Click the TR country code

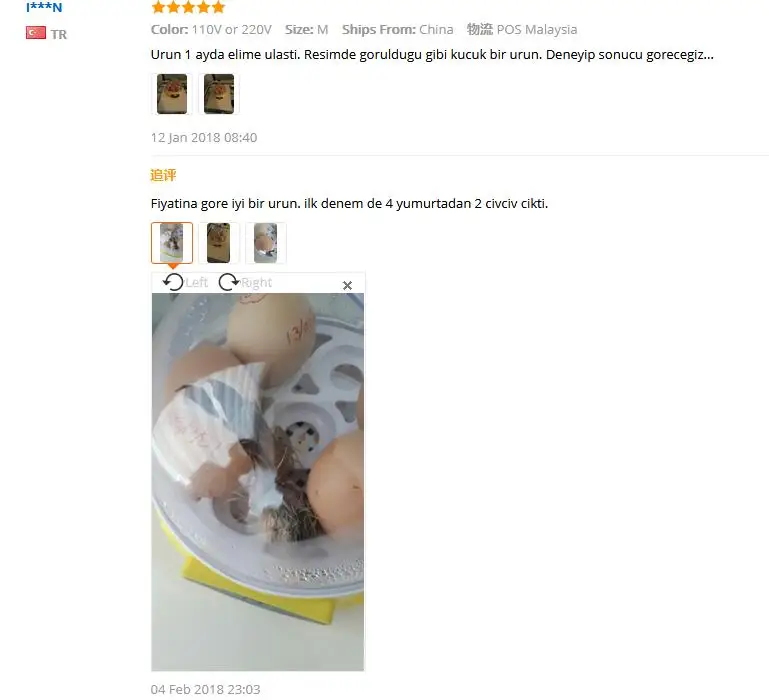tap(59, 34)
